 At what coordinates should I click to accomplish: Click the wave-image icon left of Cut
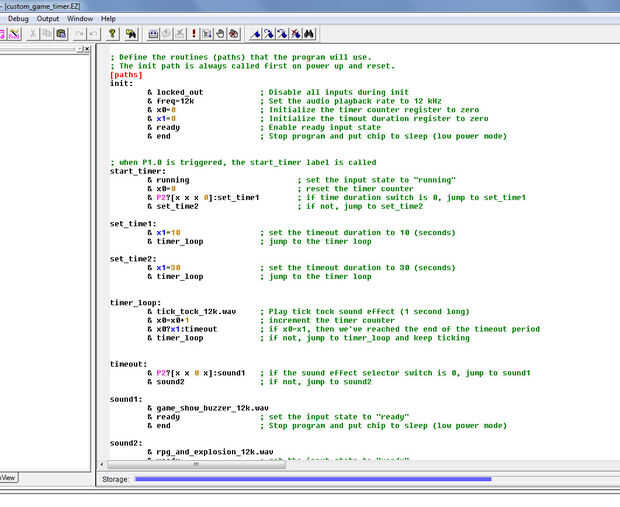click(15, 34)
